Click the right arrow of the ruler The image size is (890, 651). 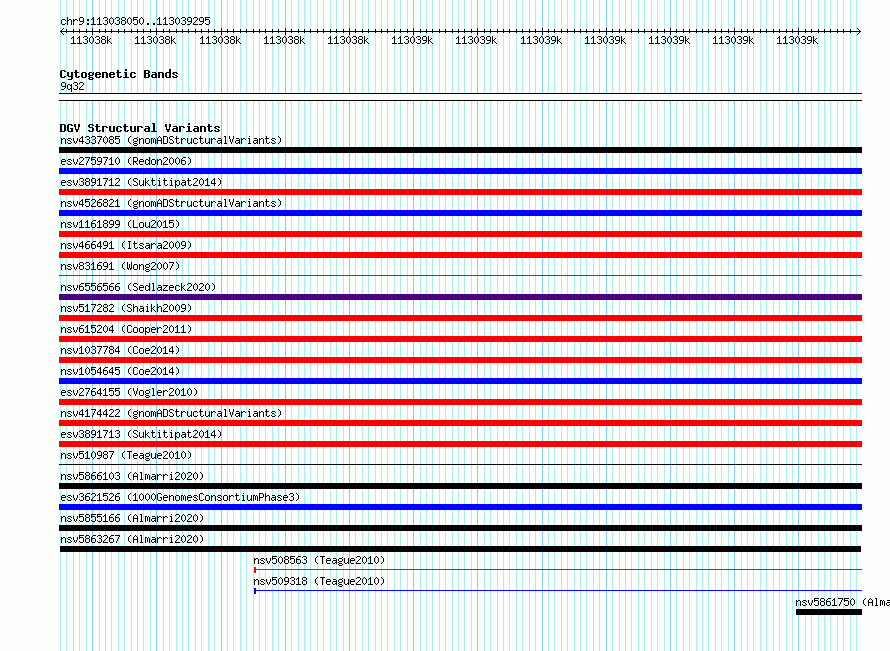click(859, 32)
